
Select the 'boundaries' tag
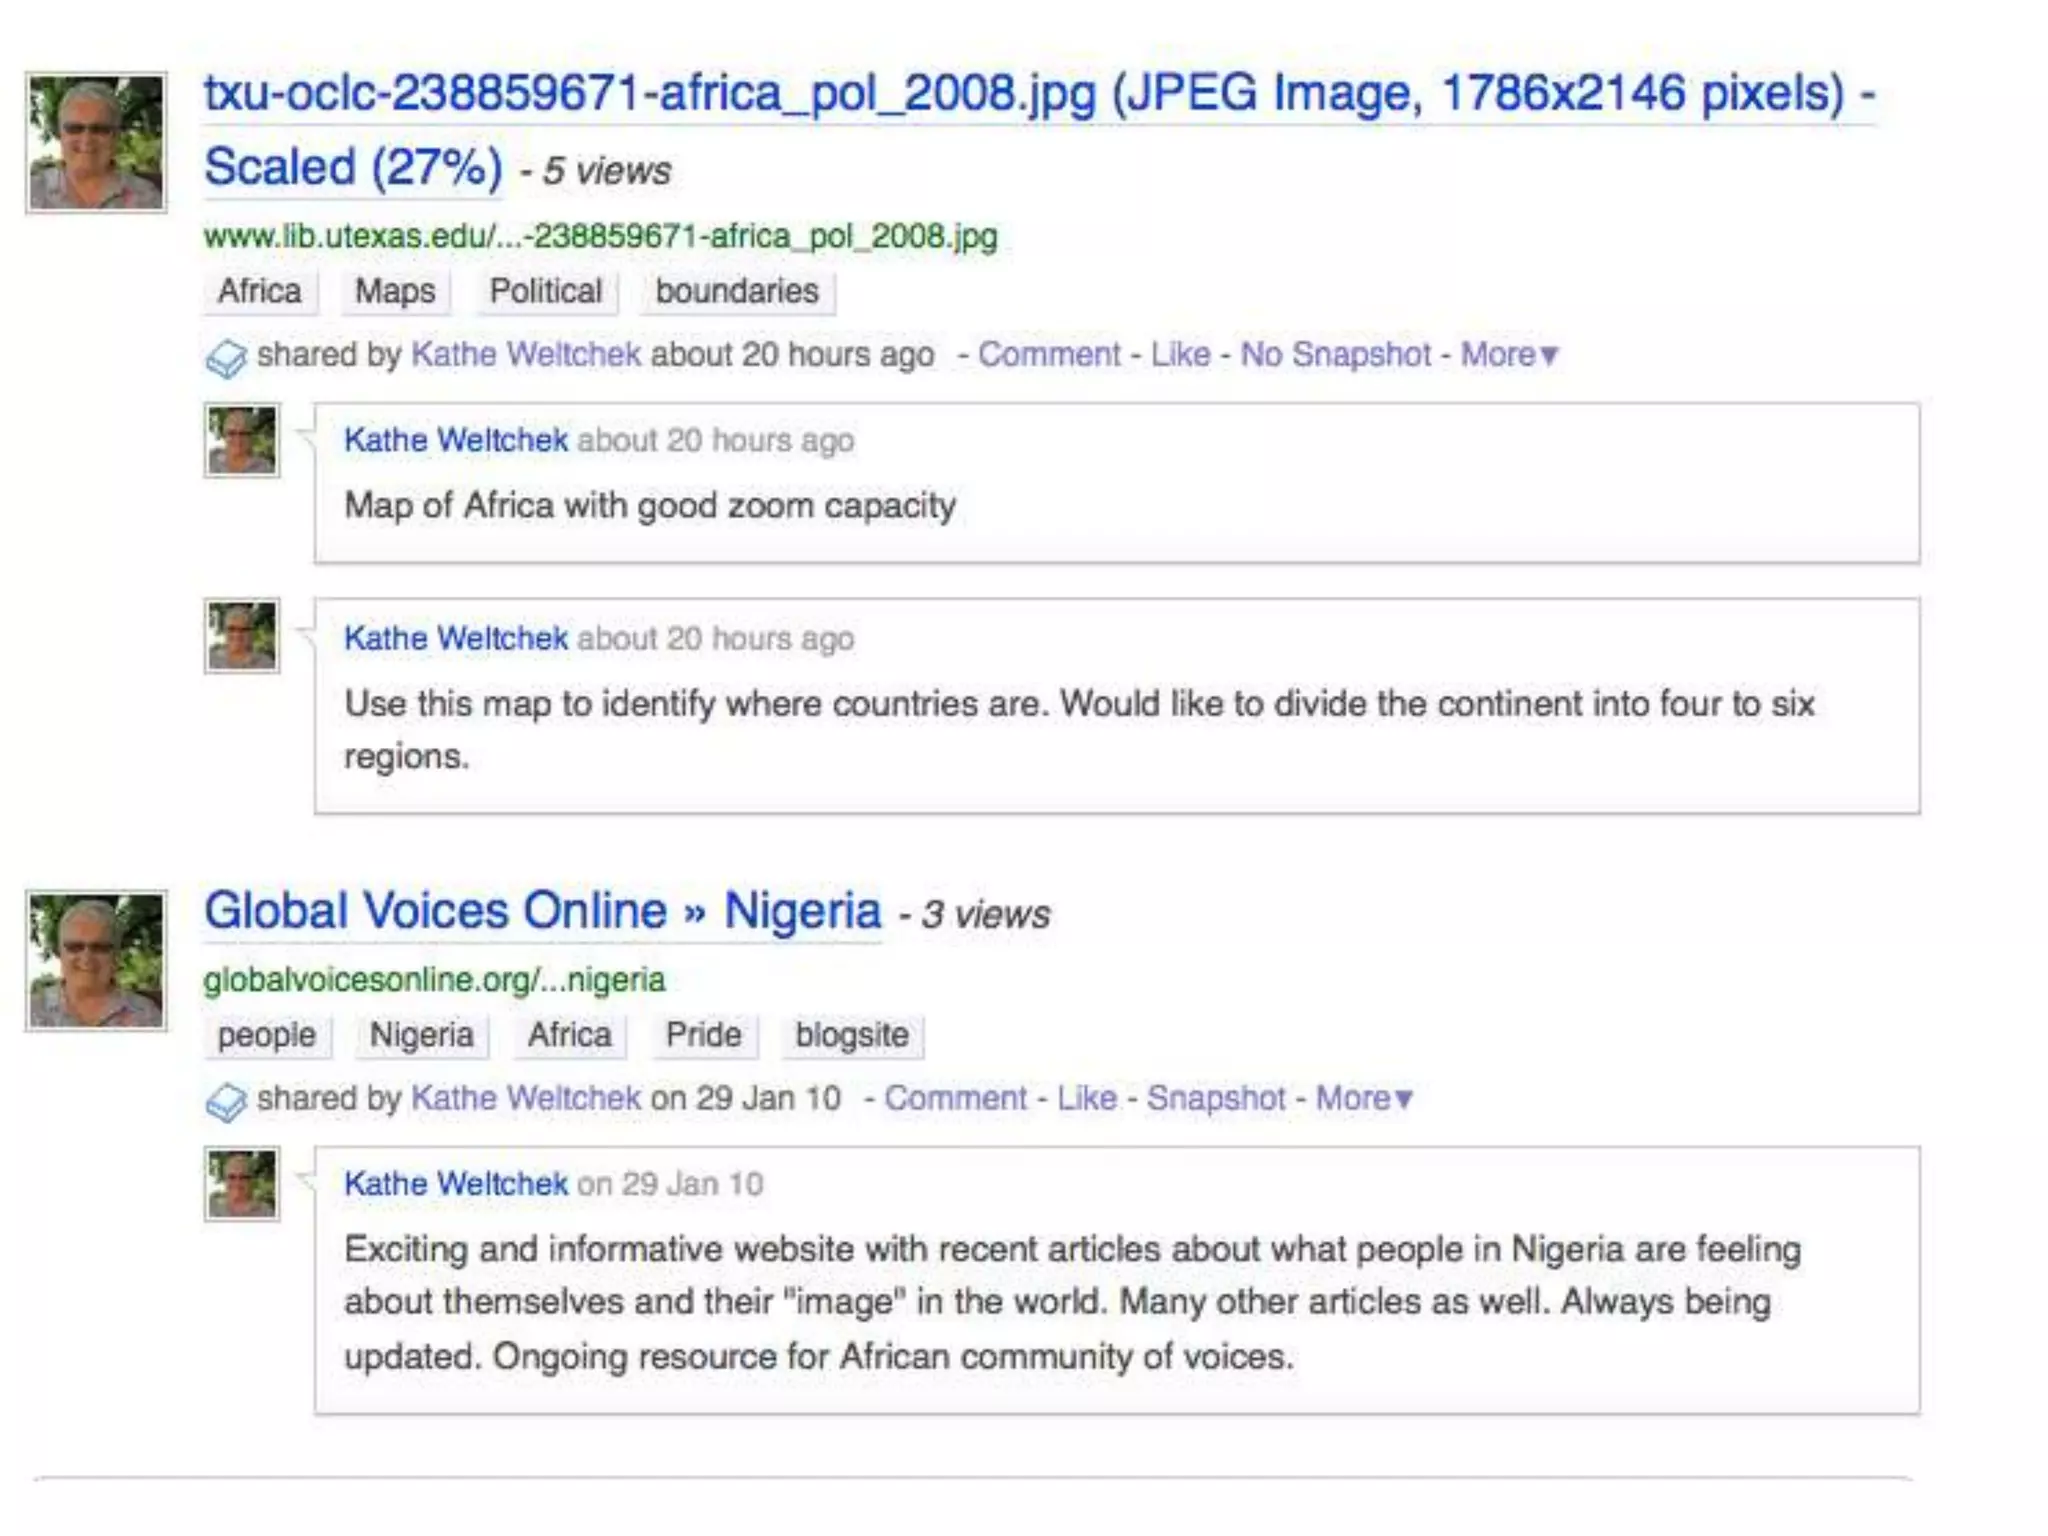(737, 292)
